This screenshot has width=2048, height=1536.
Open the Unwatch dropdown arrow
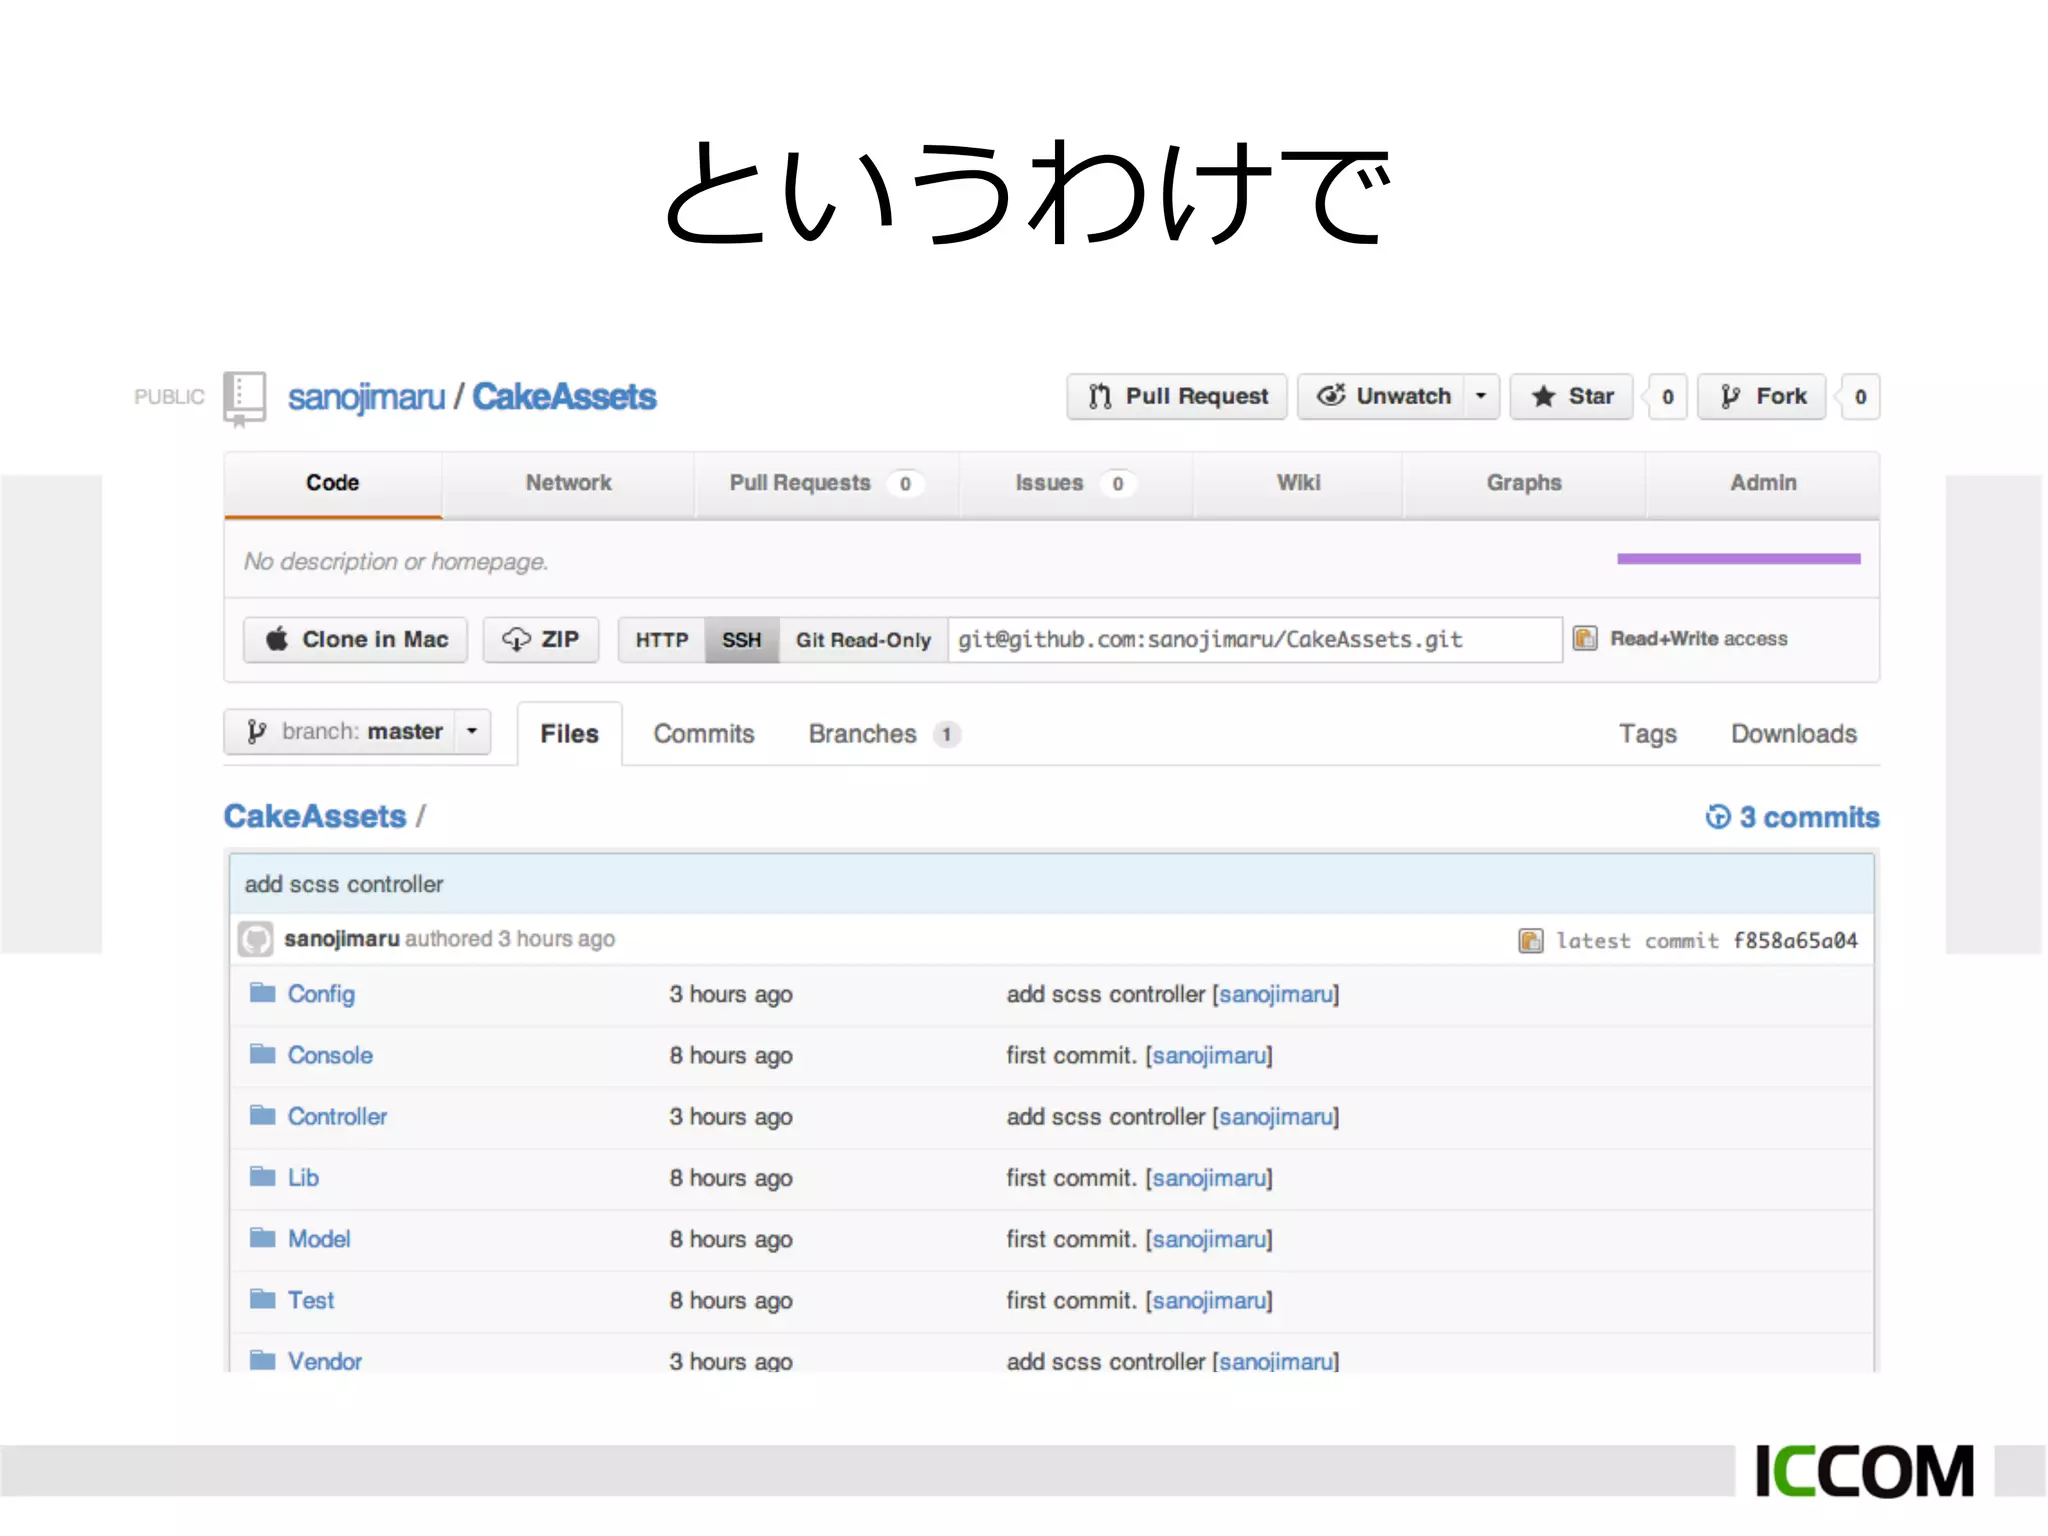[1481, 397]
